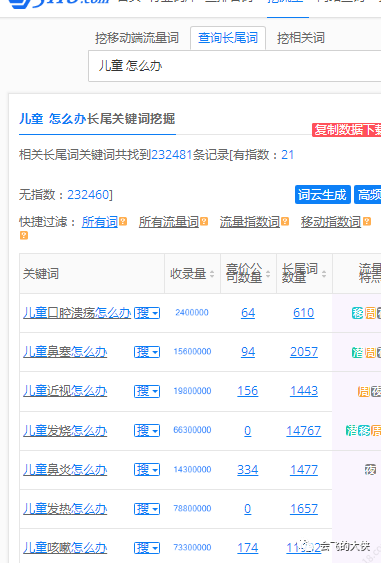
Task: Click the red 复制数据下载 button
Action: click(x=347, y=130)
